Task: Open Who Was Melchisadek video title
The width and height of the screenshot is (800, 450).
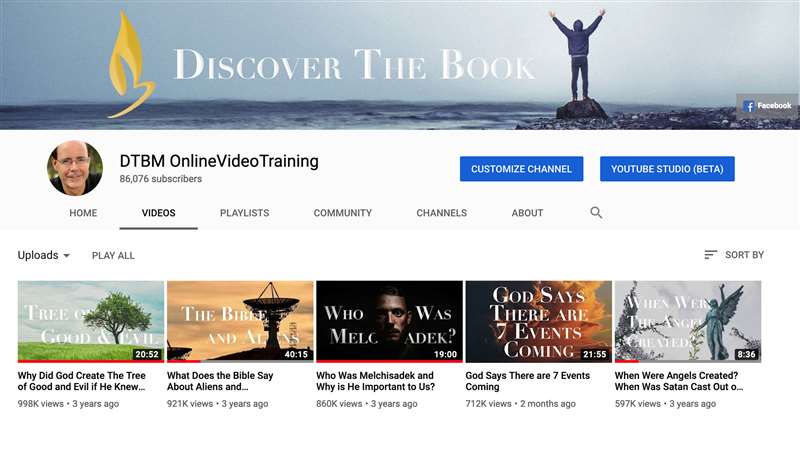Action: click(x=375, y=381)
